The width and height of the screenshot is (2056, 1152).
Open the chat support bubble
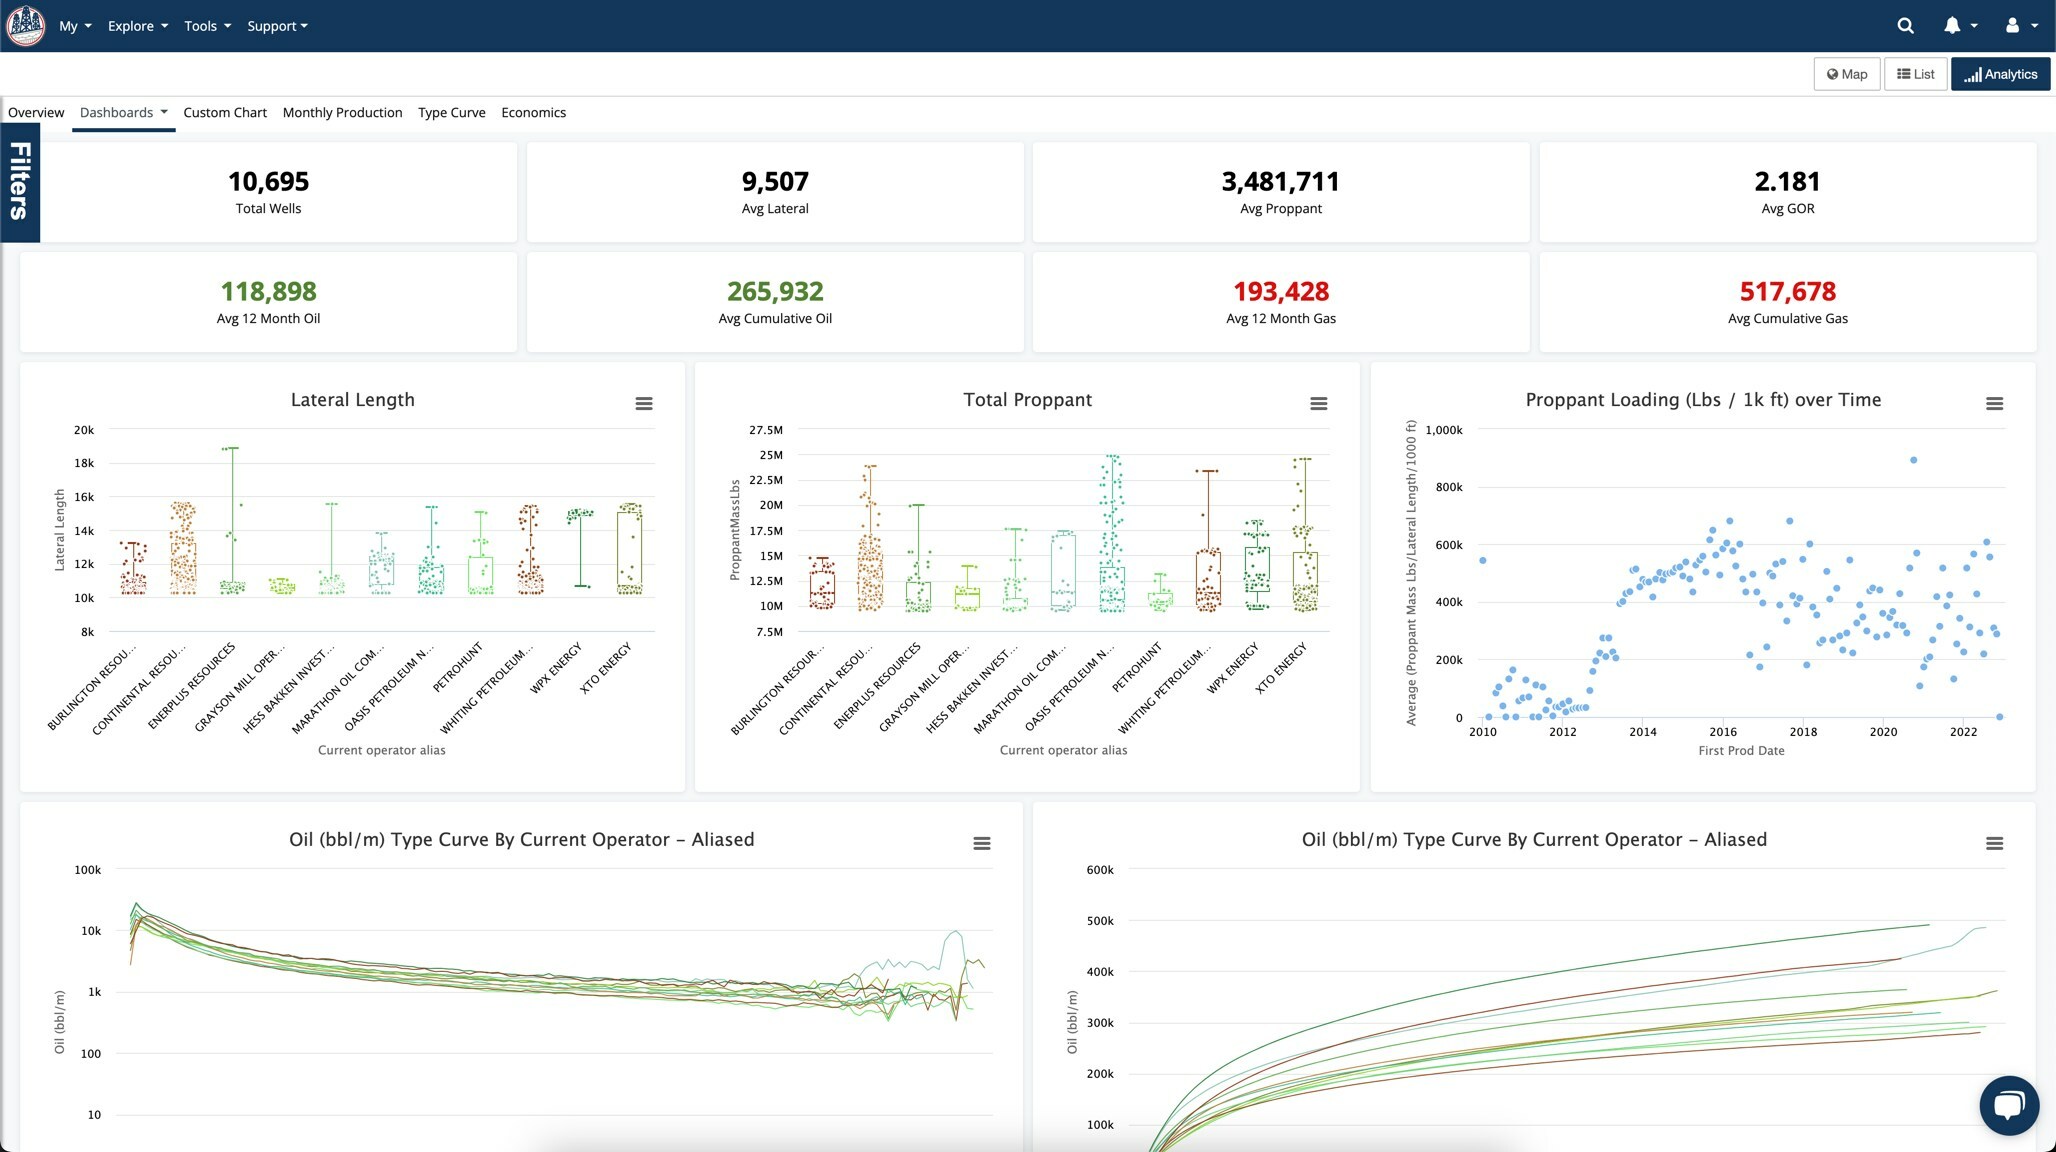point(2008,1105)
